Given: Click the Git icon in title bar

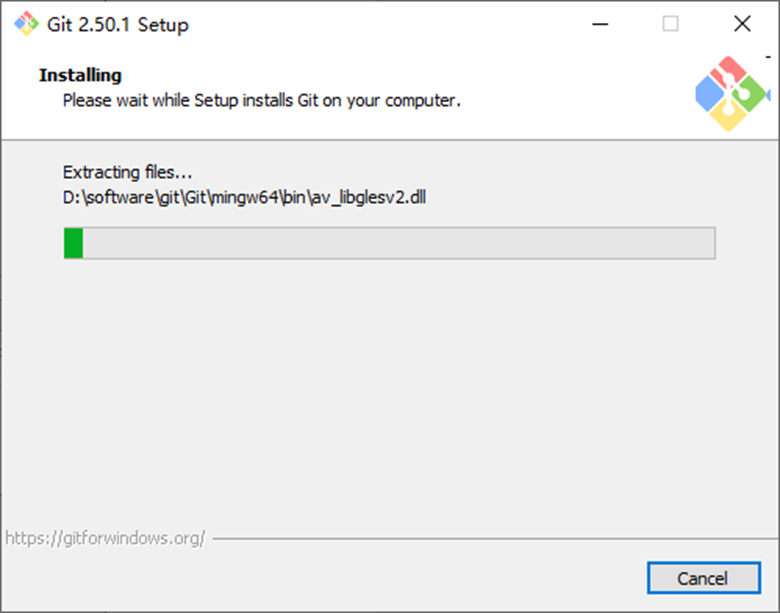Looking at the screenshot, I should coord(26,24).
